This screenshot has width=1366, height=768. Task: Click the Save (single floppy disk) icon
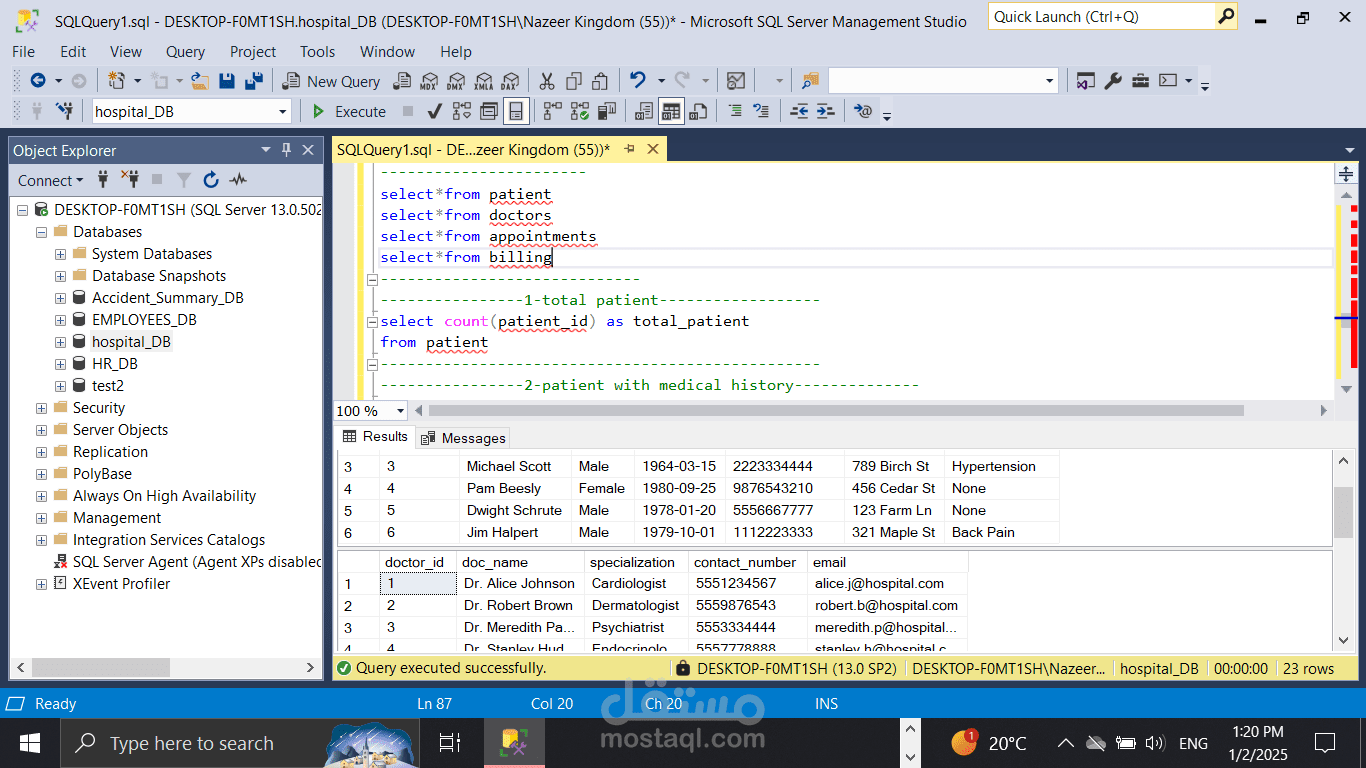227,81
